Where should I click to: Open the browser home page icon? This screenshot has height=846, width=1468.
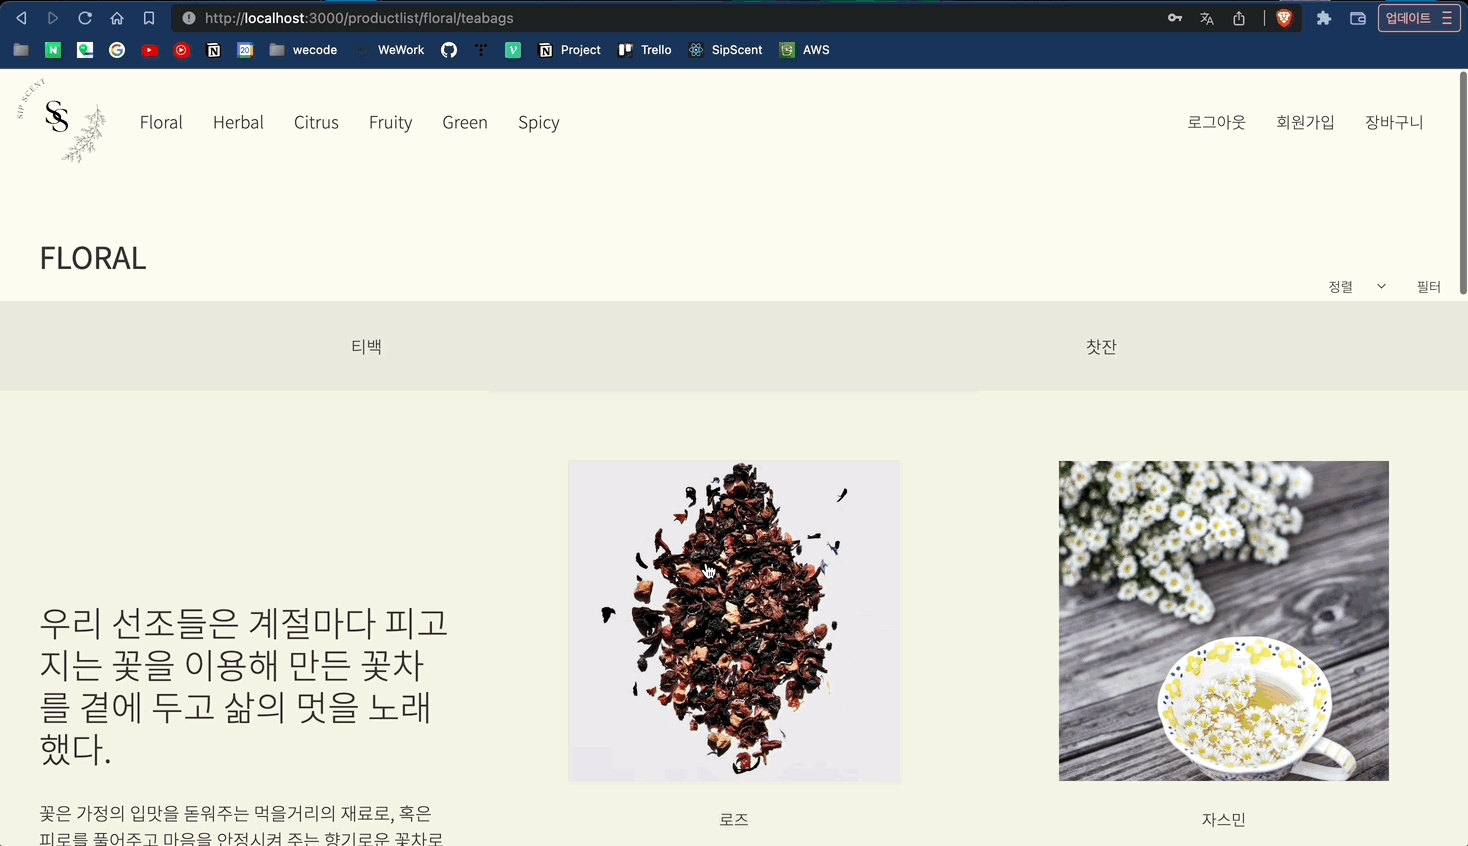click(x=117, y=18)
